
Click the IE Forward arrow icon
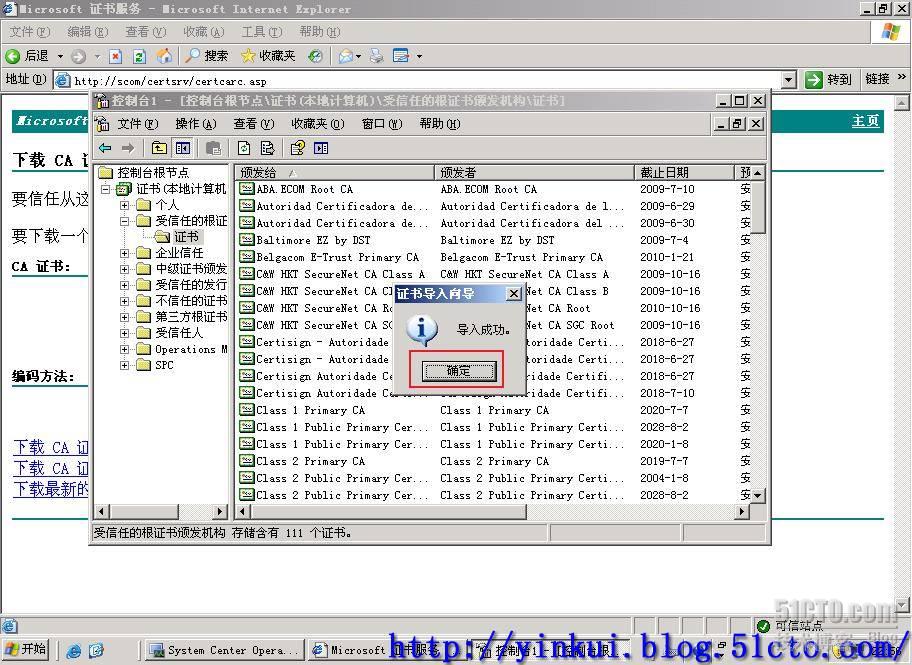click(x=79, y=56)
